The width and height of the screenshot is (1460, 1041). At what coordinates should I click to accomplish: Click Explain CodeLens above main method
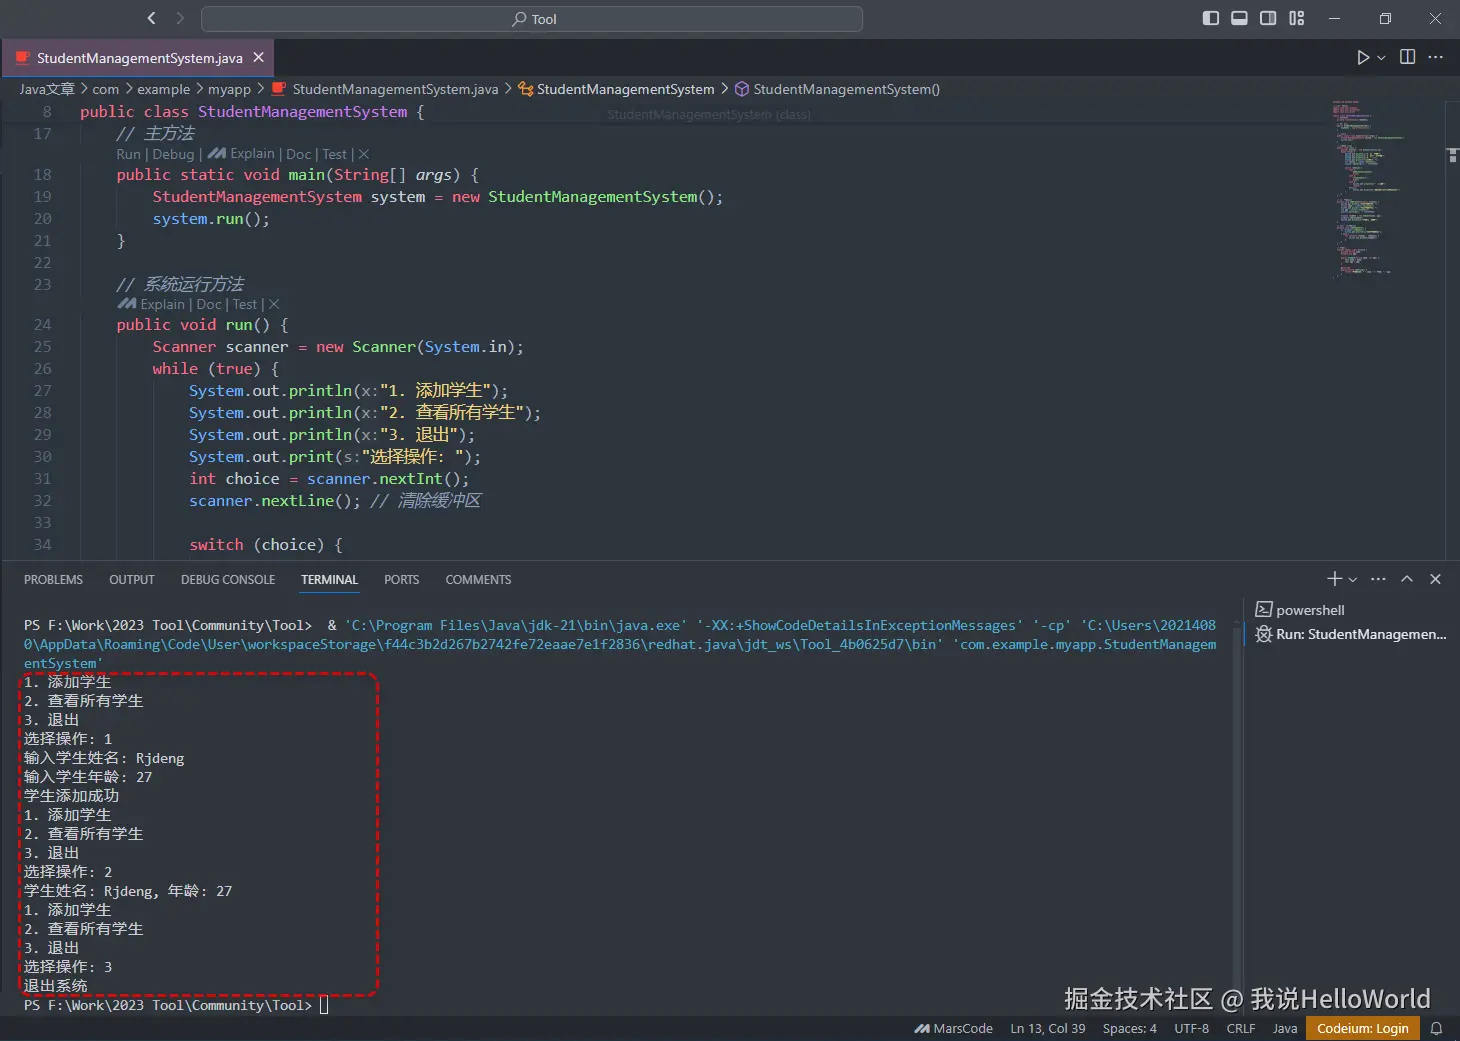pos(241,154)
